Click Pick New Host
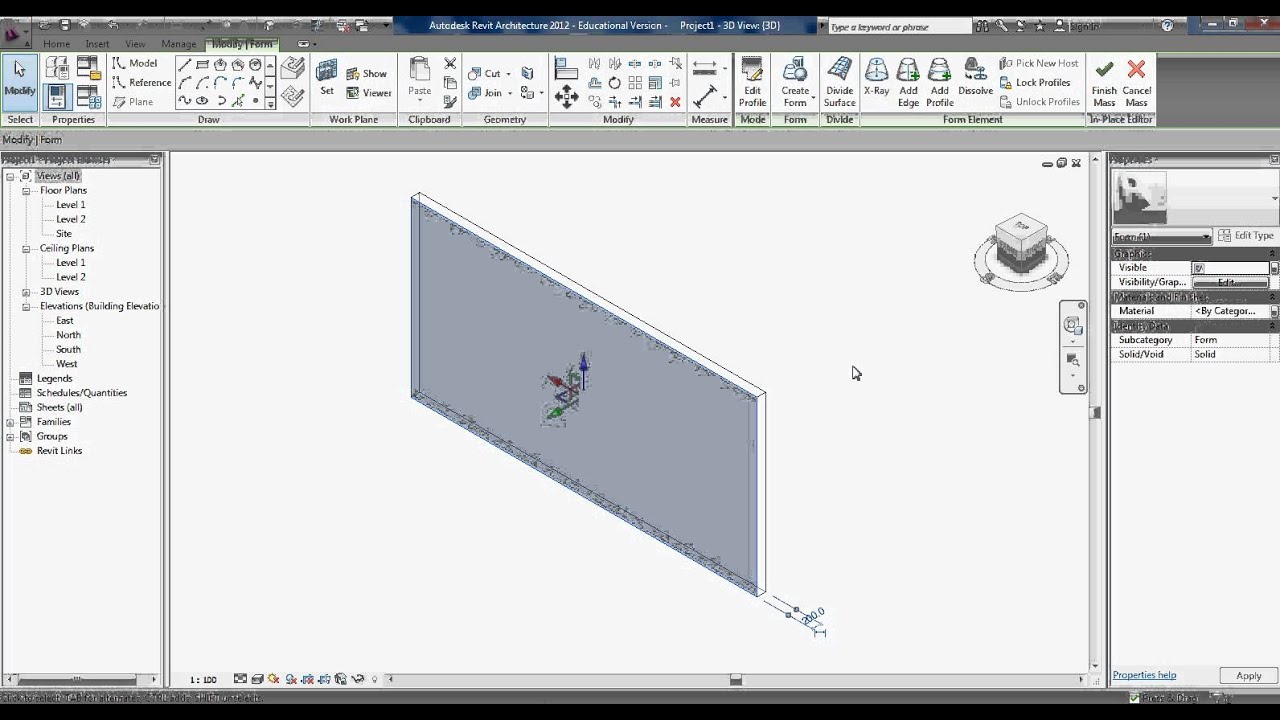The width and height of the screenshot is (1280, 720). pyautogui.click(x=1039, y=63)
